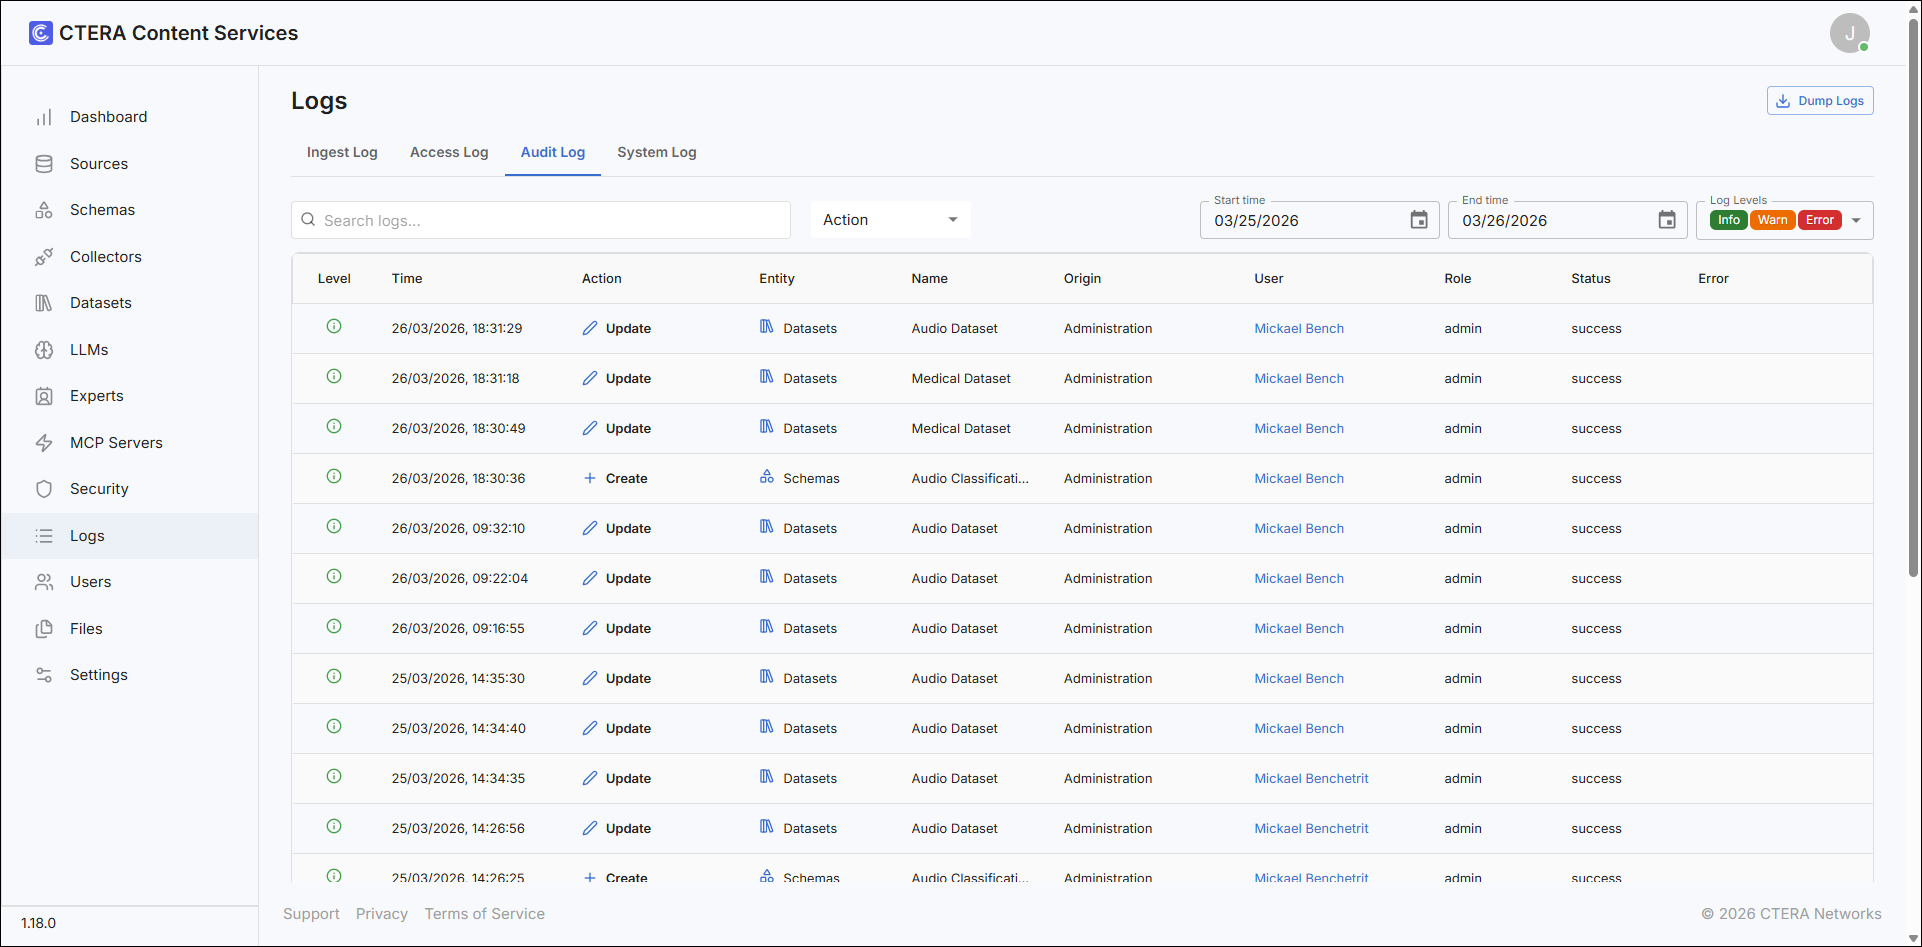Click info level icon for 14:35:30 row

[x=334, y=677]
